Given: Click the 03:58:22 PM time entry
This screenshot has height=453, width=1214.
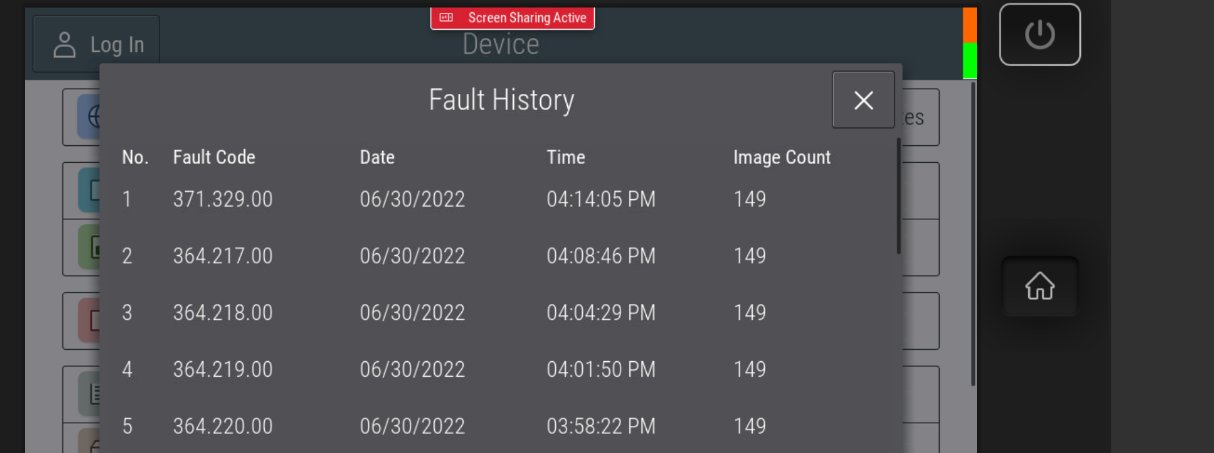Looking at the screenshot, I should (600, 427).
